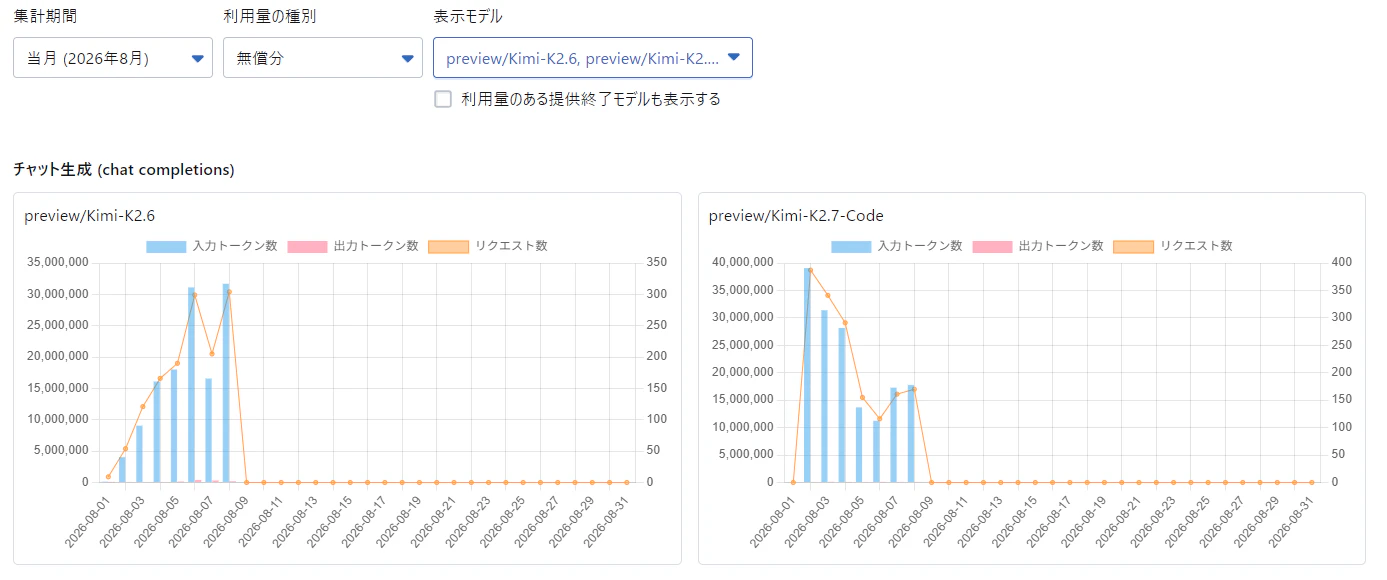
Task: Enable 利用量のある提供終了モデルも表示する checkbox
Action: 443,99
